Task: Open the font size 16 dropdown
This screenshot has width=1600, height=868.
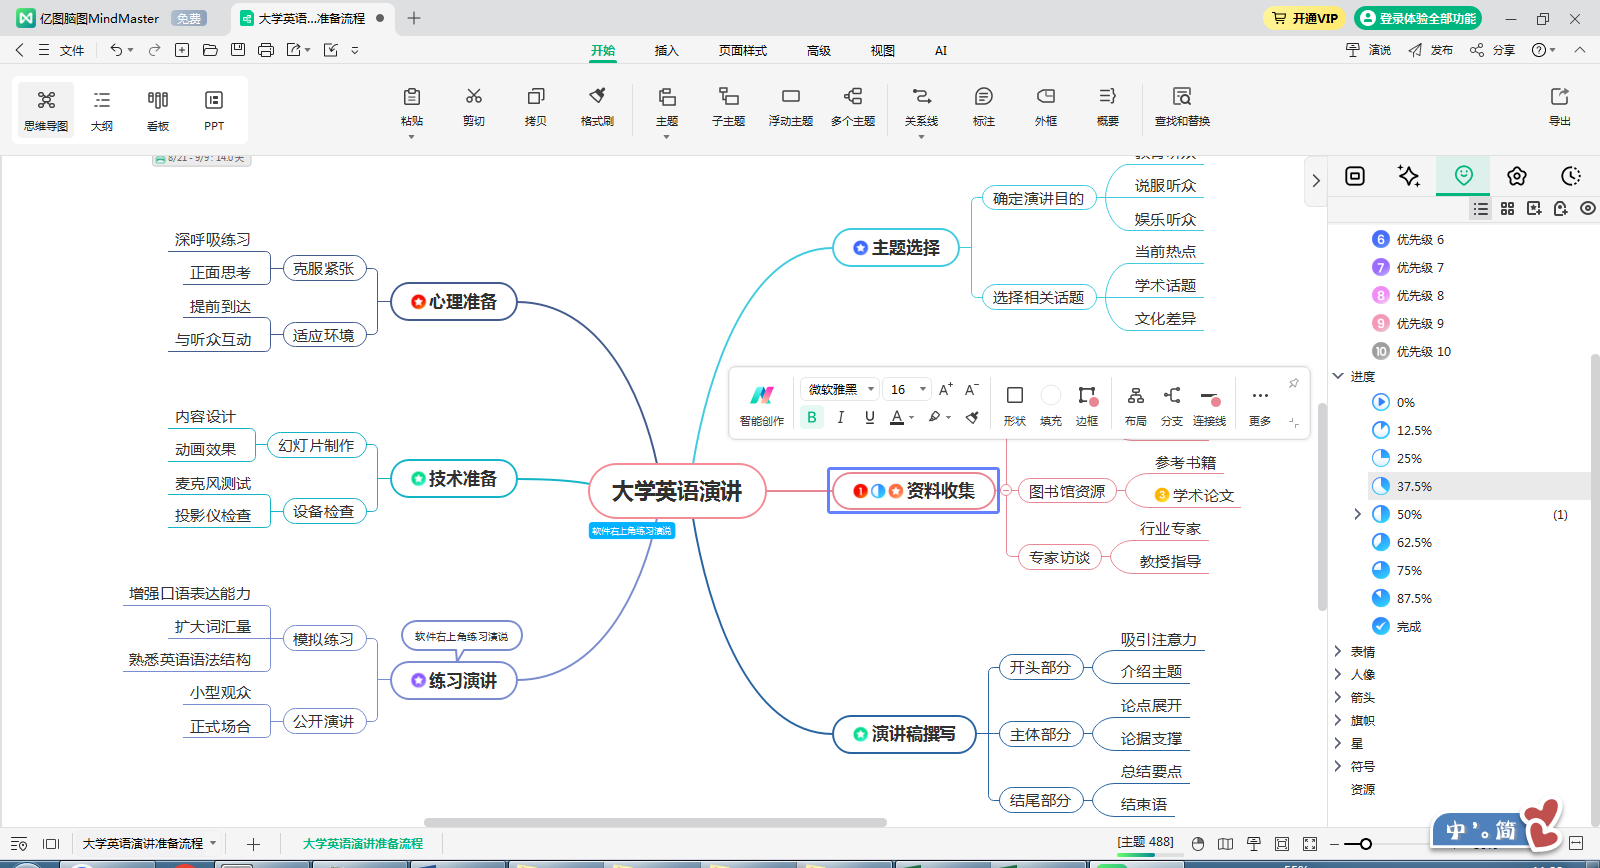Action: pos(908,389)
